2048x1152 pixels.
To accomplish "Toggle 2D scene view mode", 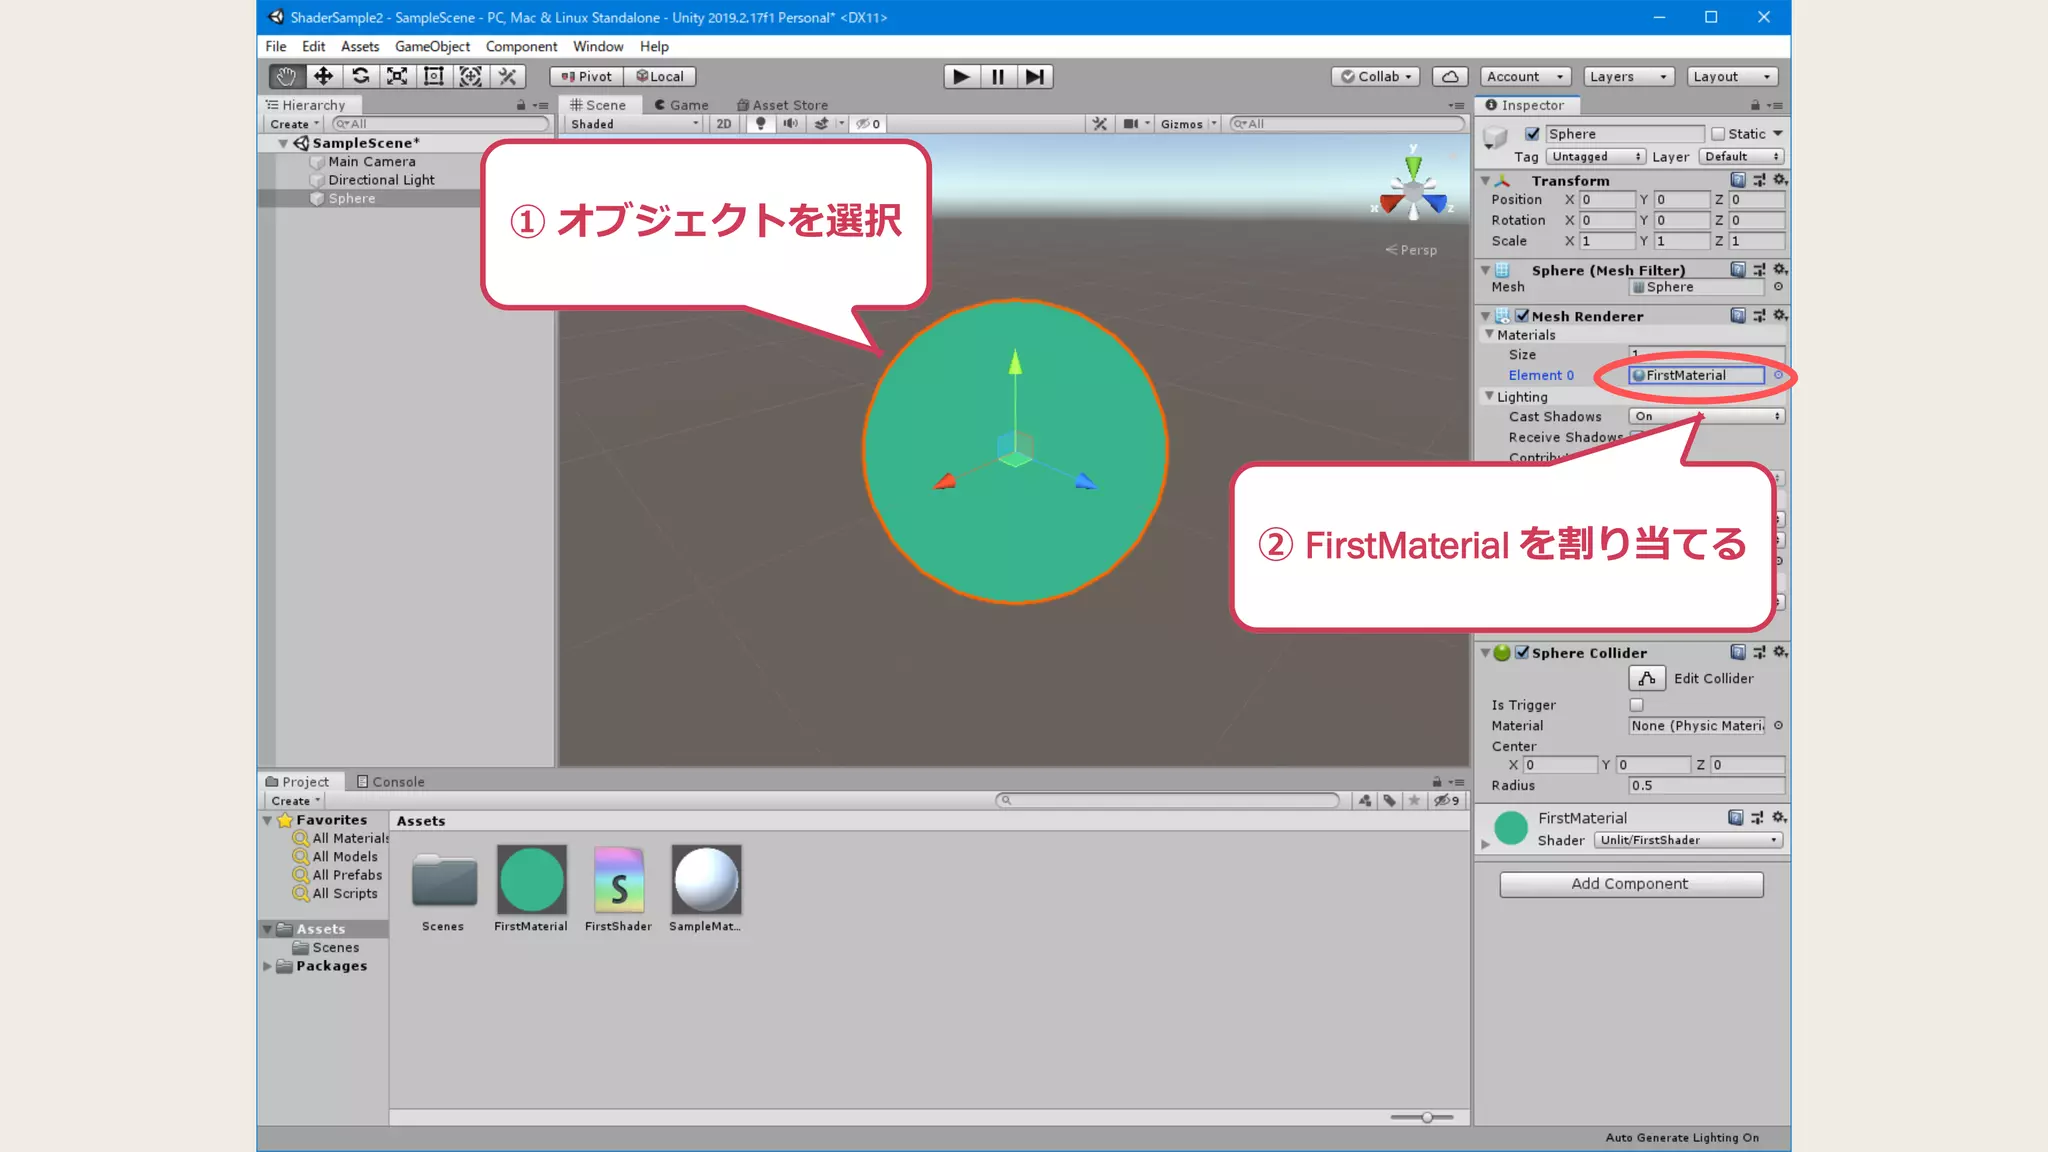I will (x=724, y=124).
